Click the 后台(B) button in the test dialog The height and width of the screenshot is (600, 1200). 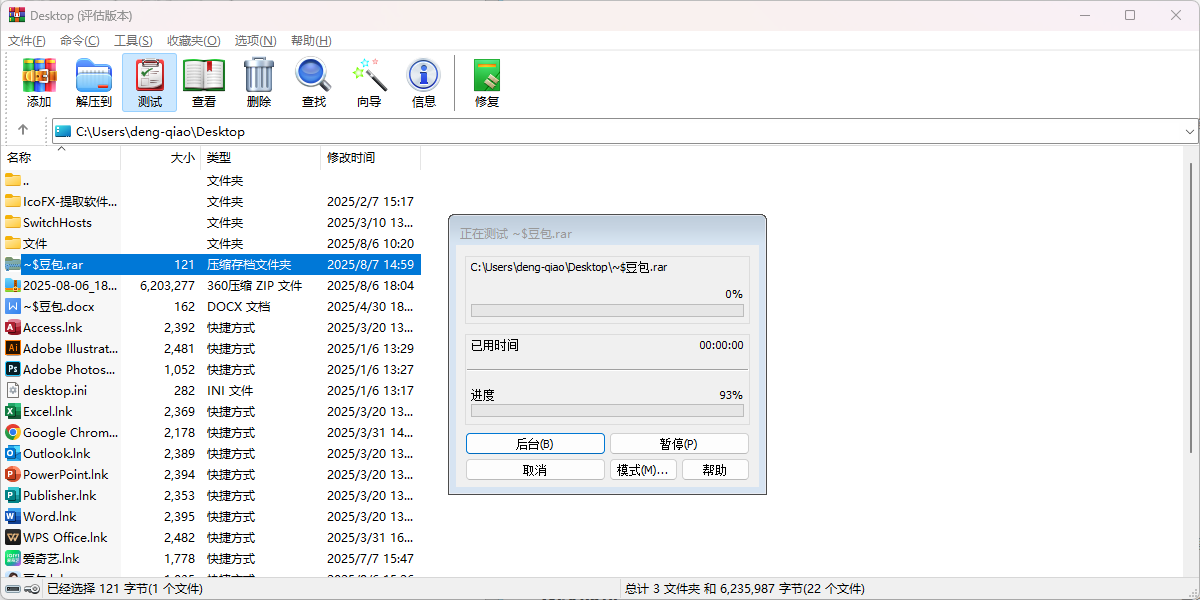tap(535, 443)
